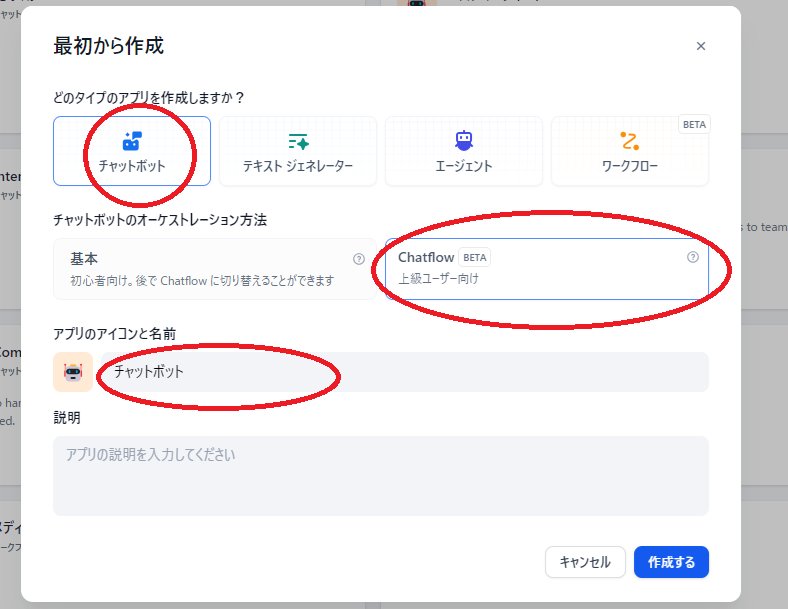
Task: Click the BETA badge on ワークフロー
Action: tap(694, 125)
